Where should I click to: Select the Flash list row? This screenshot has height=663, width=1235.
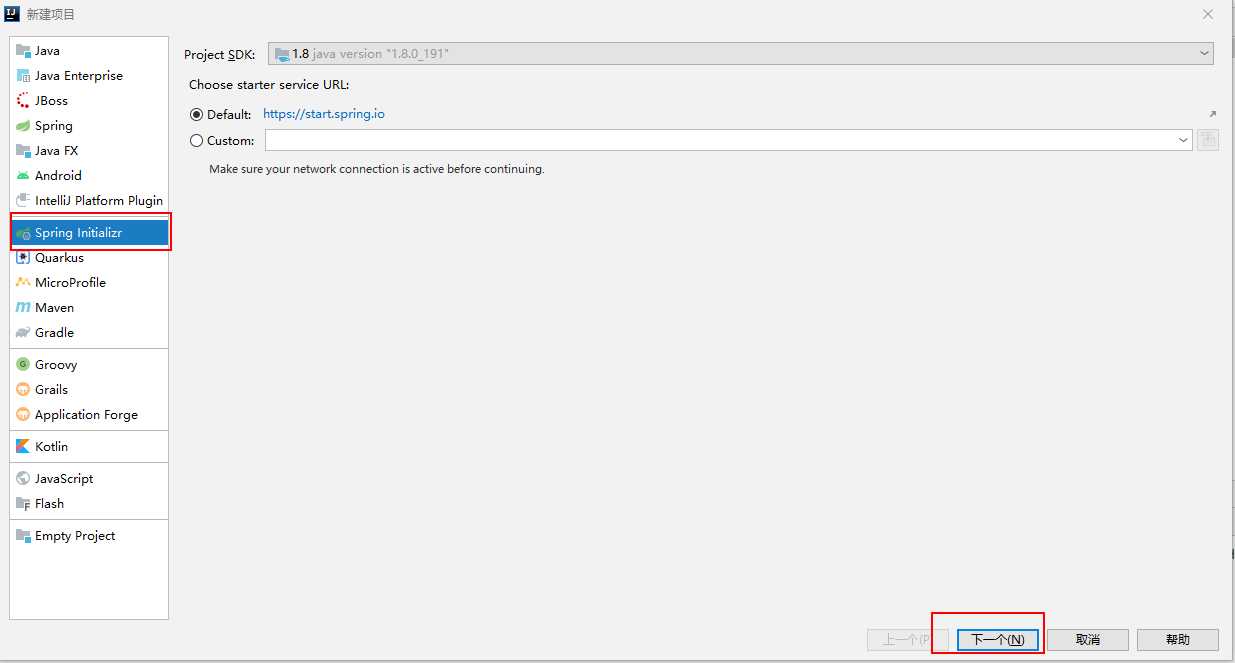point(89,504)
